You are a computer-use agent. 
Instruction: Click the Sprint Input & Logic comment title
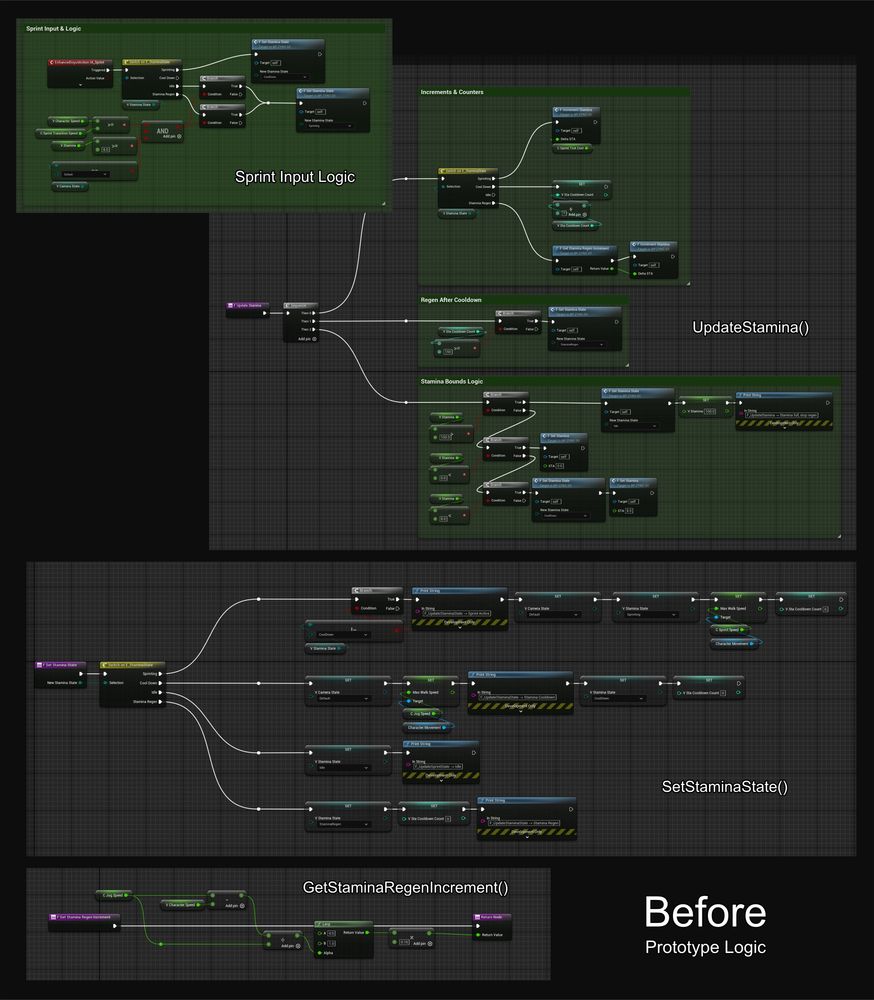coord(54,29)
